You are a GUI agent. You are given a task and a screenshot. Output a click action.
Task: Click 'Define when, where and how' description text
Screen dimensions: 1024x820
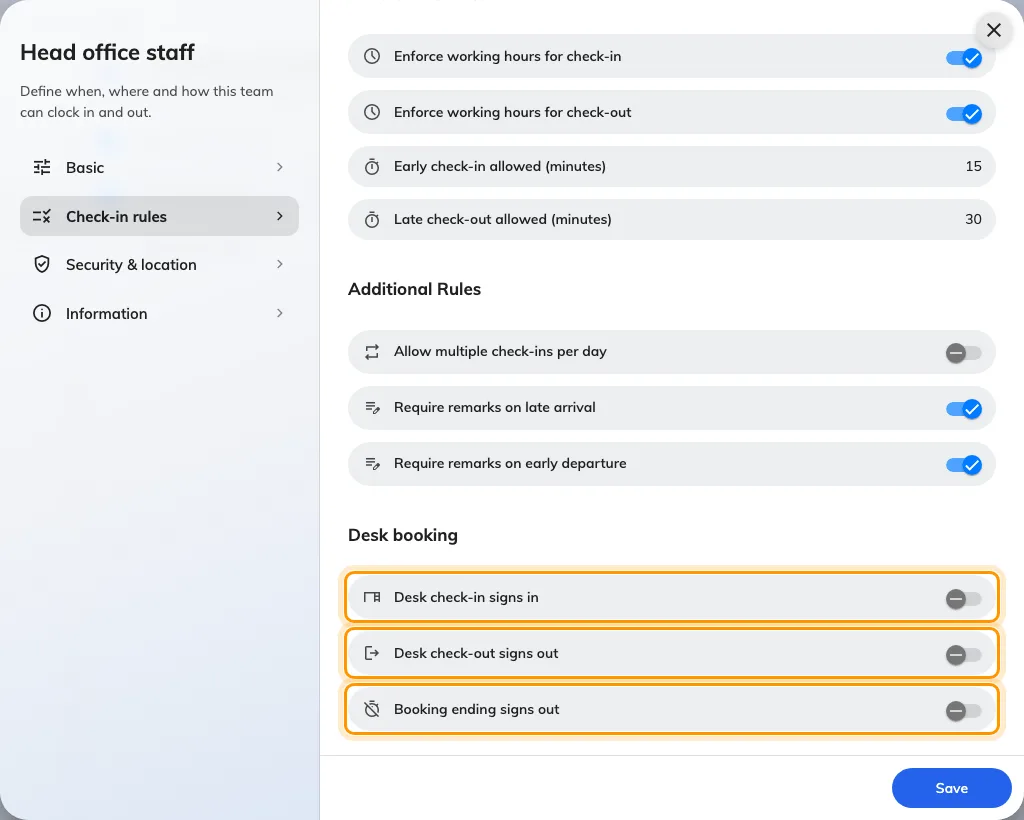coord(146,102)
